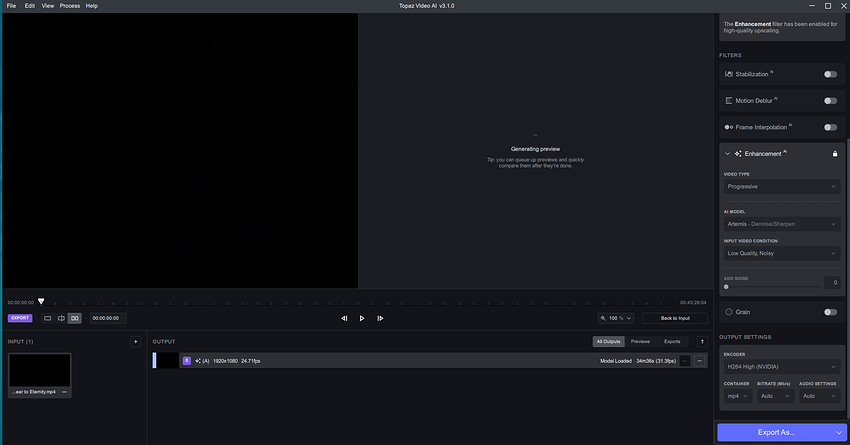Viewport: 850px width, 445px height.
Task: Click the play button under the preview
Action: (362, 318)
